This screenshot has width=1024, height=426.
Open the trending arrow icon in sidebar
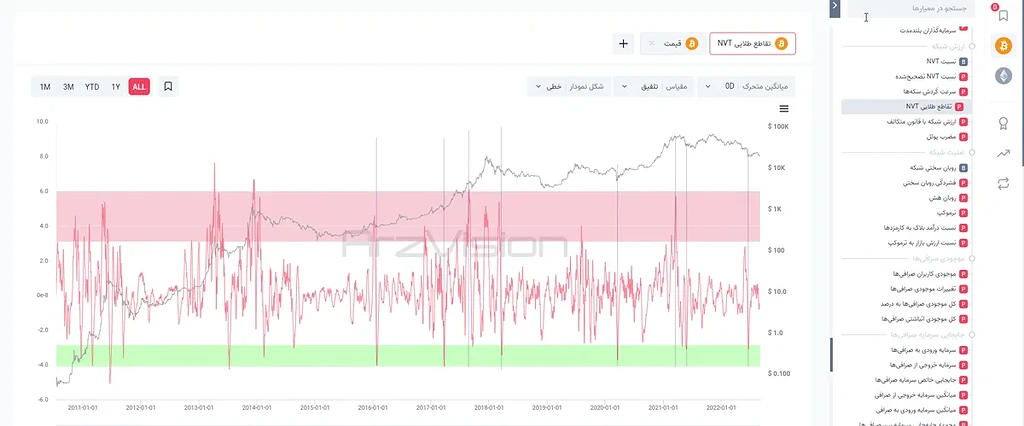click(1003, 154)
